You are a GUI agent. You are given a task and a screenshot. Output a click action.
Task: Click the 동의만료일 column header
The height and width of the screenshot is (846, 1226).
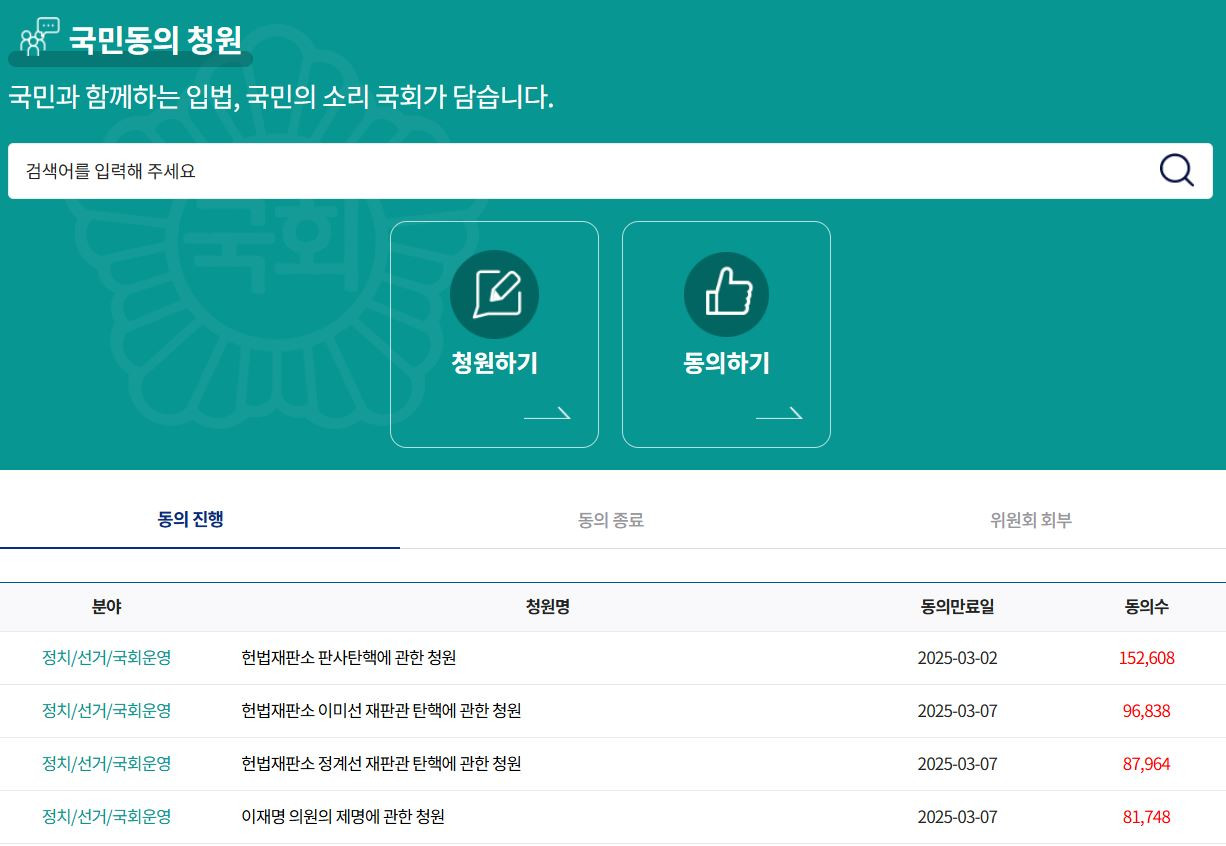[957, 606]
